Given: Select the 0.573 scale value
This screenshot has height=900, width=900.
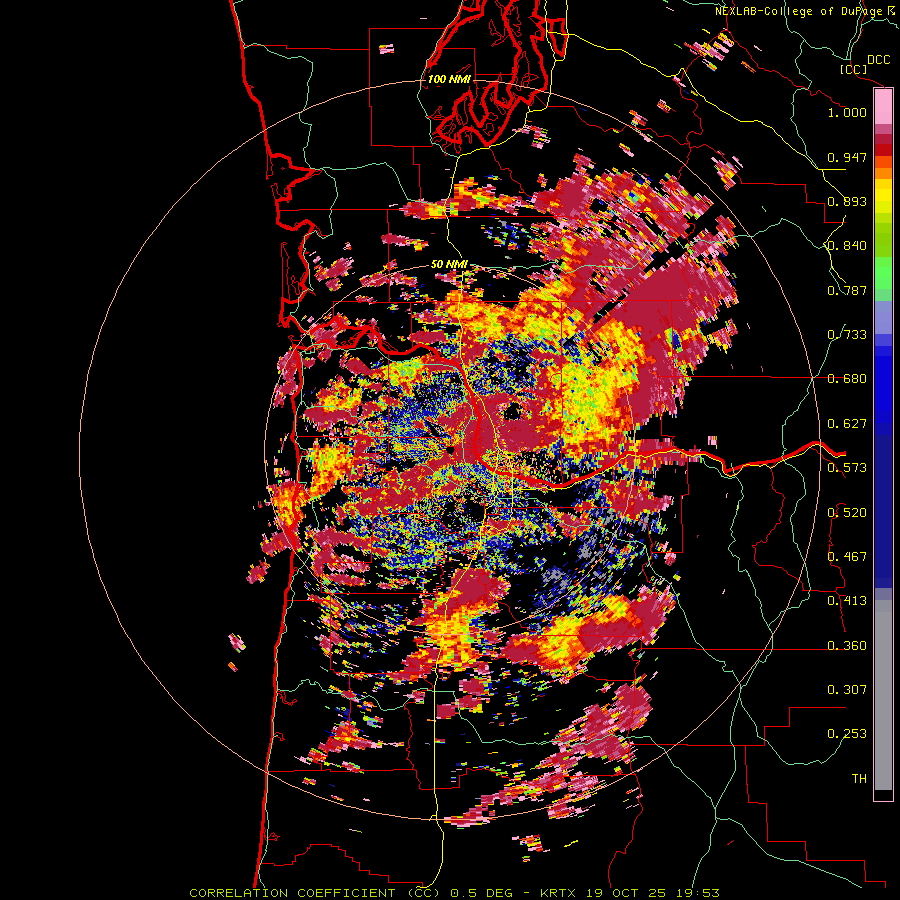Looking at the screenshot, I should [847, 468].
